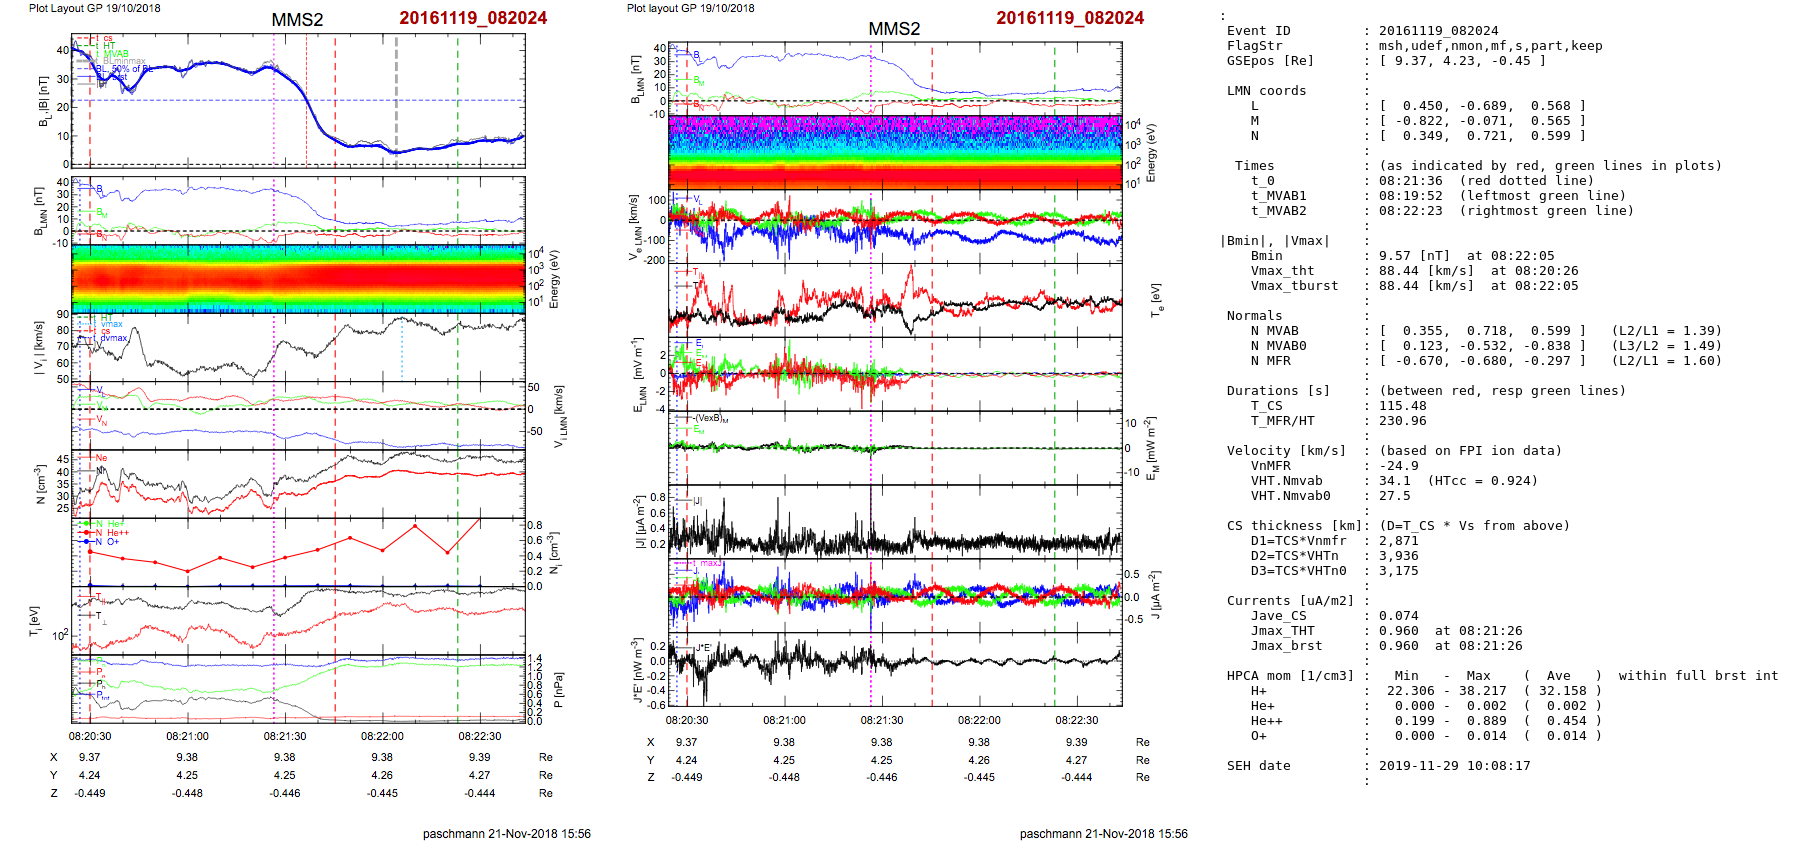This screenshot has width=1804, height=841.
Task: Click the 08:22:30 time label under the right plot
Action: click(x=1076, y=720)
